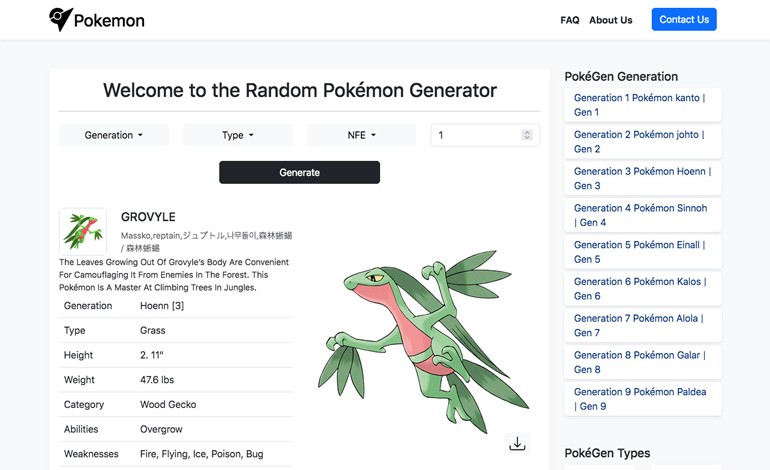This screenshot has height=470, width=770.
Task: Expand the NFE dropdown
Action: [361, 135]
